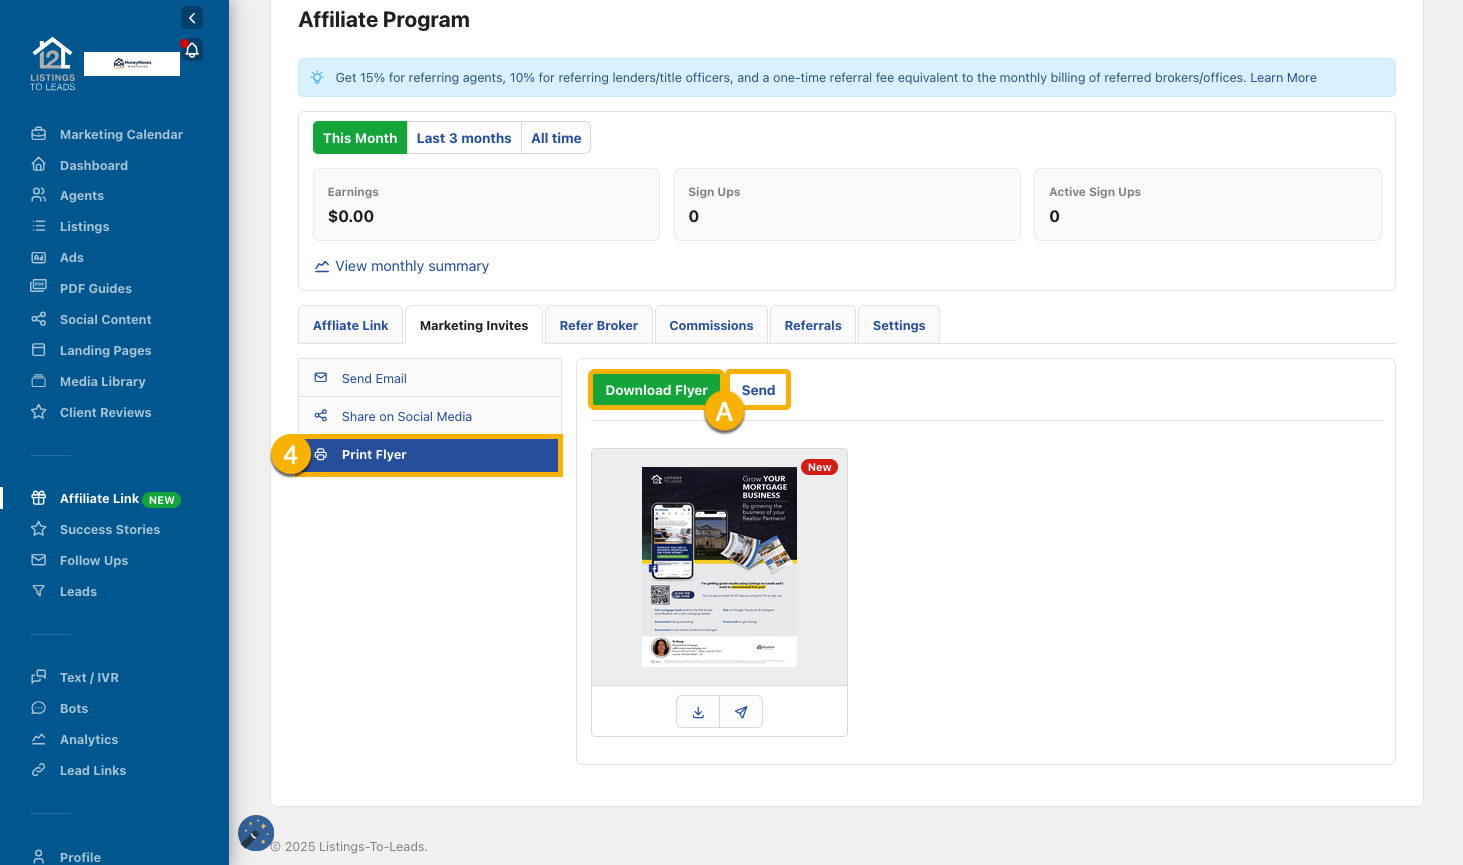Select the All time filter
This screenshot has height=865, width=1463.
tap(556, 138)
